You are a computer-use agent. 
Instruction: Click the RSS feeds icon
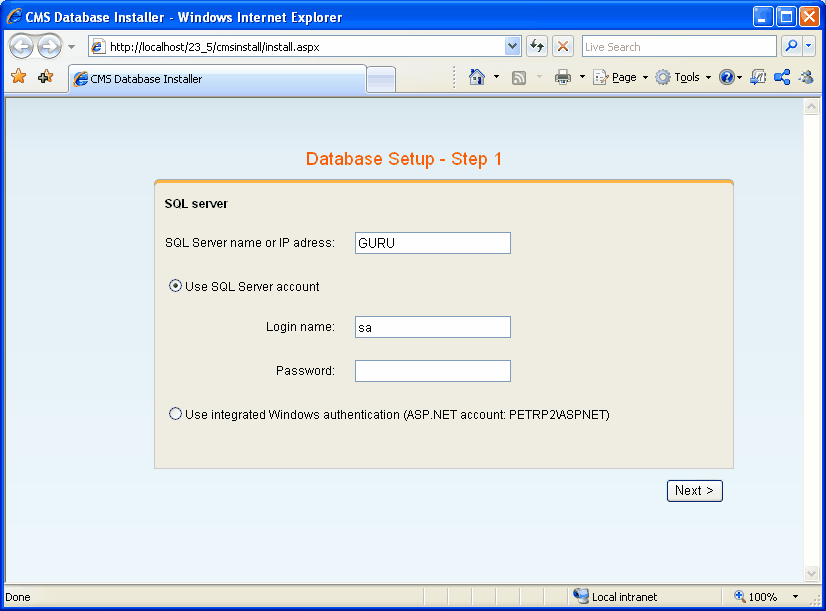[x=519, y=77]
